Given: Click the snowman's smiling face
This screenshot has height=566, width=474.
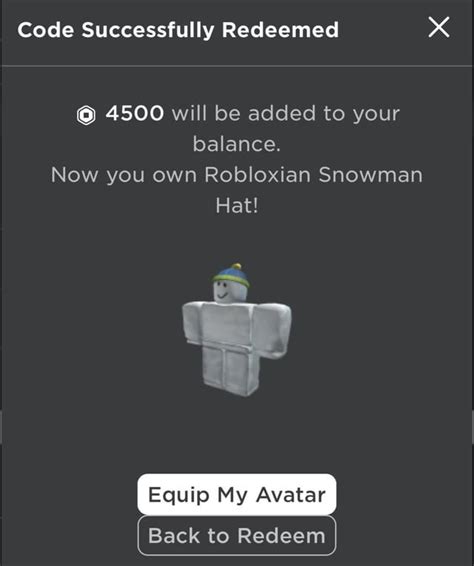Looking at the screenshot, I should pyautogui.click(x=227, y=292).
